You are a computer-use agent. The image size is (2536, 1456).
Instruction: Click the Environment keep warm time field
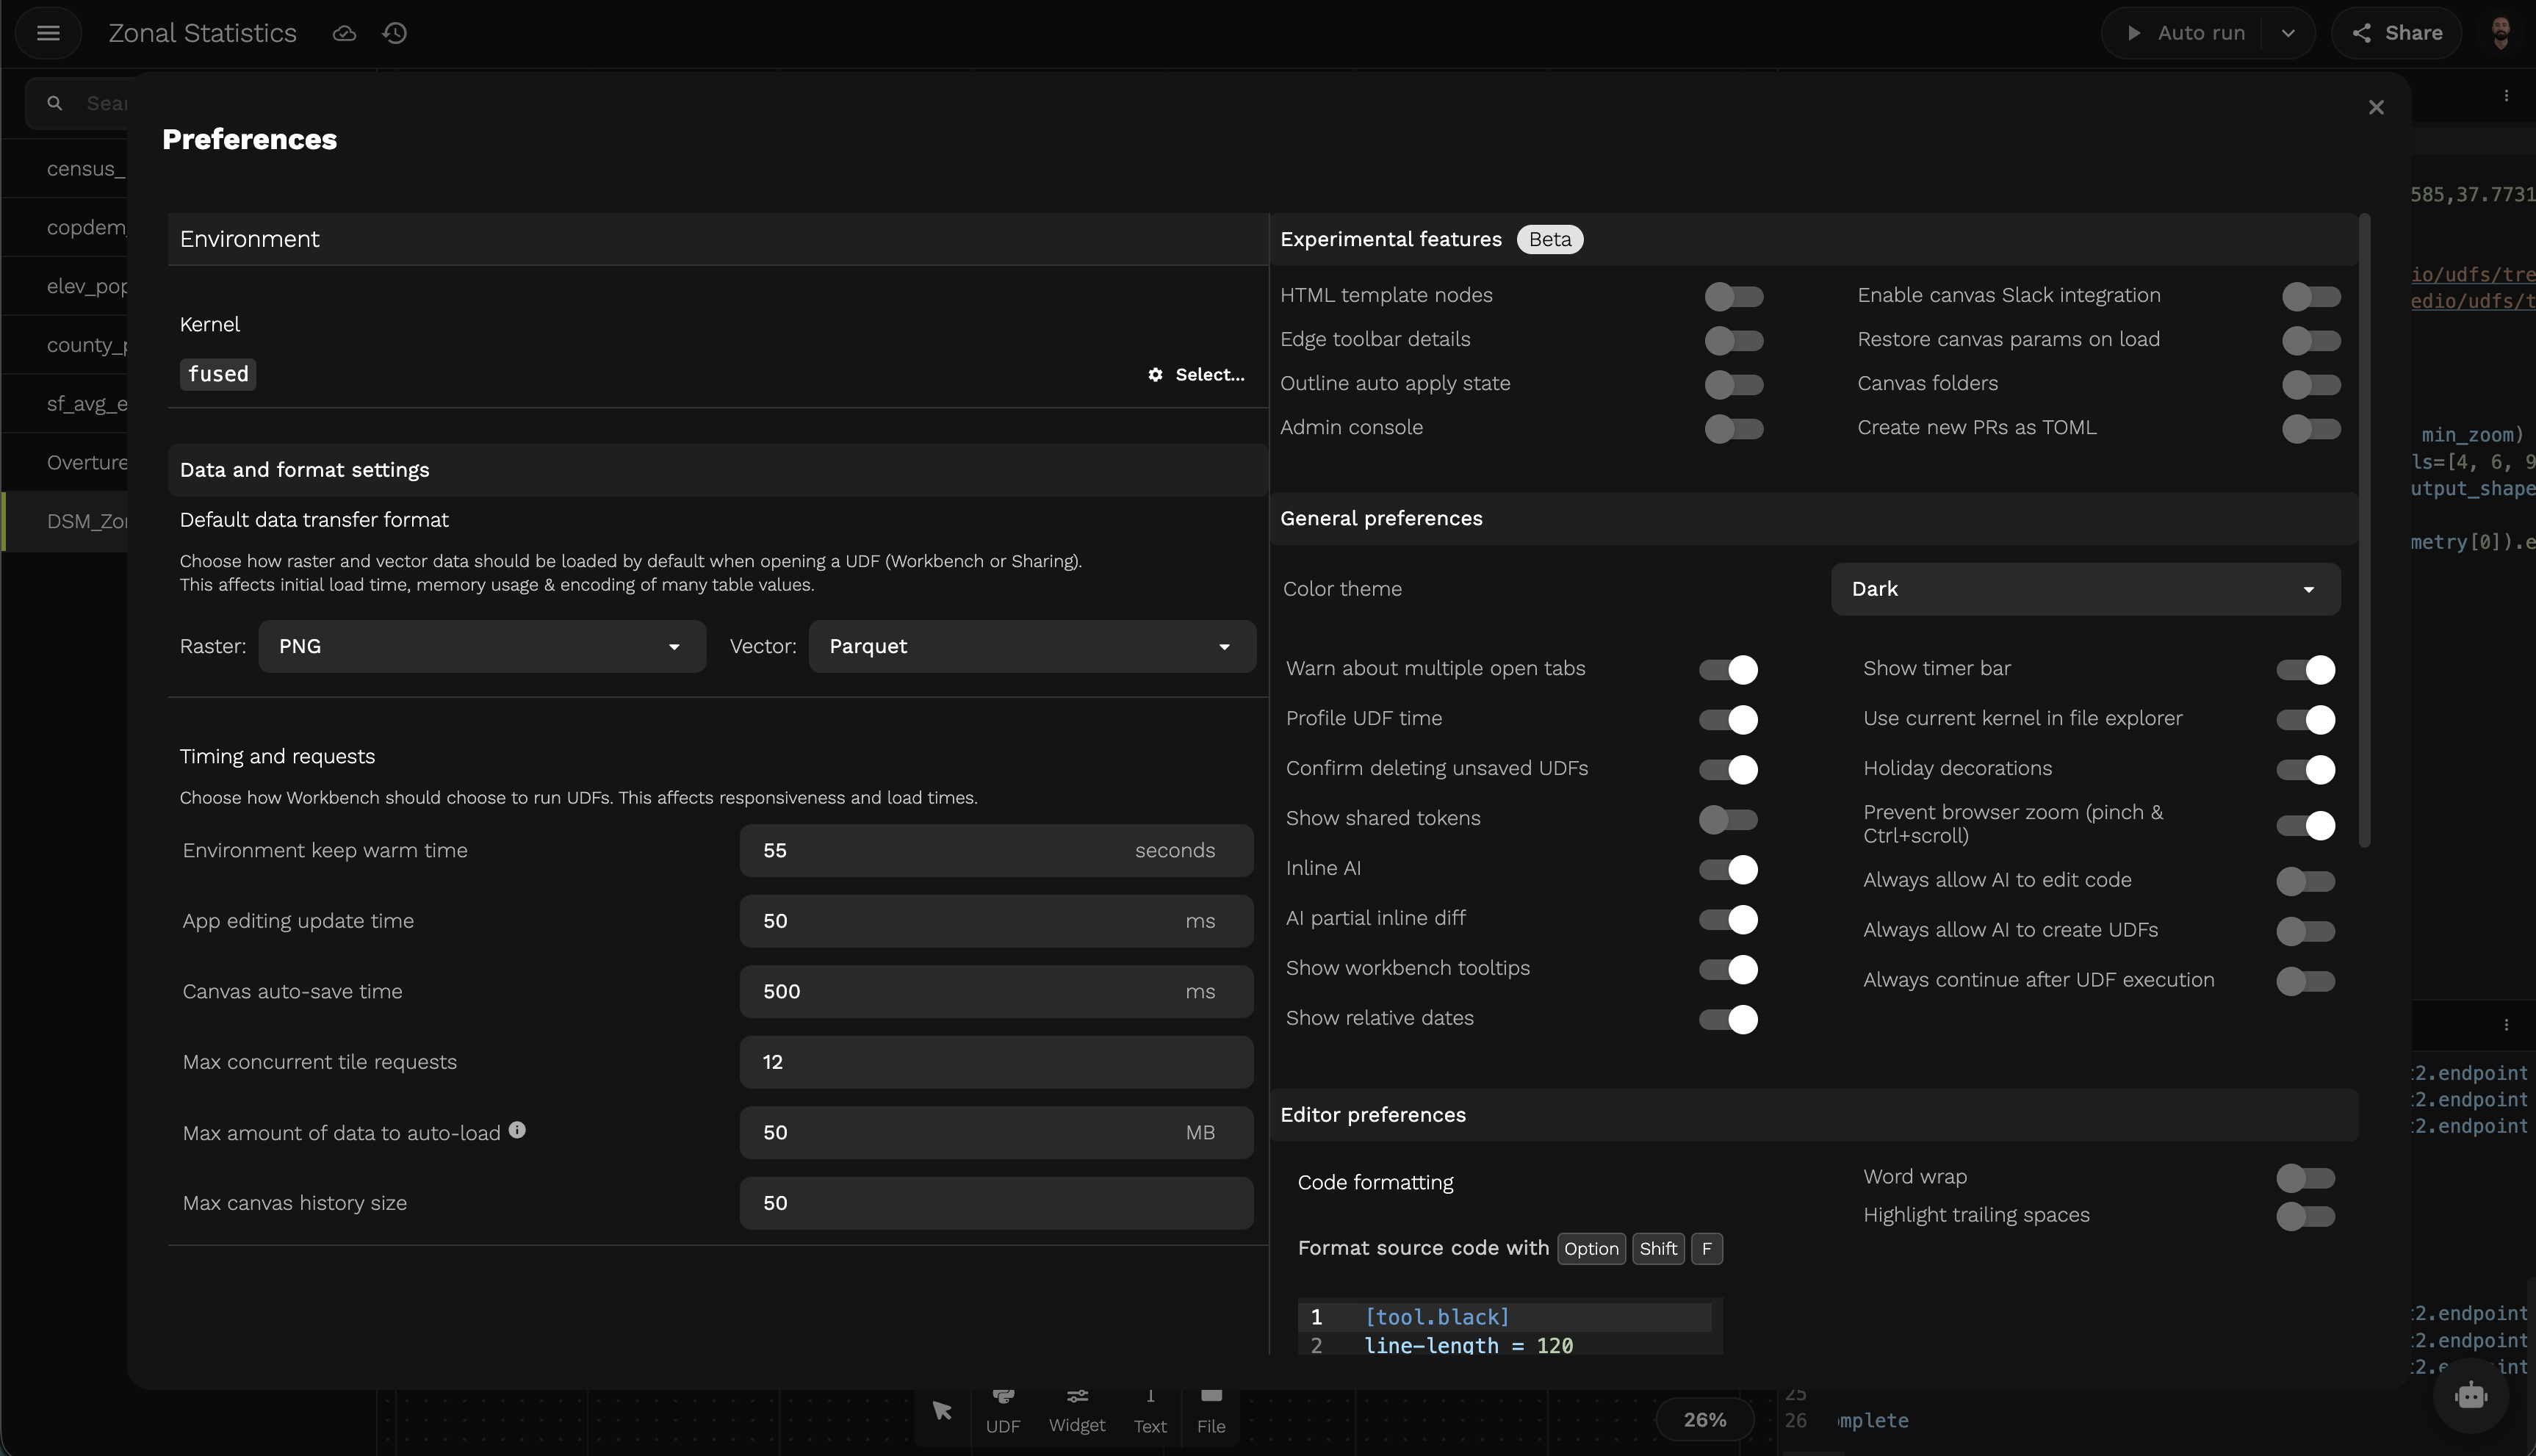click(x=996, y=850)
